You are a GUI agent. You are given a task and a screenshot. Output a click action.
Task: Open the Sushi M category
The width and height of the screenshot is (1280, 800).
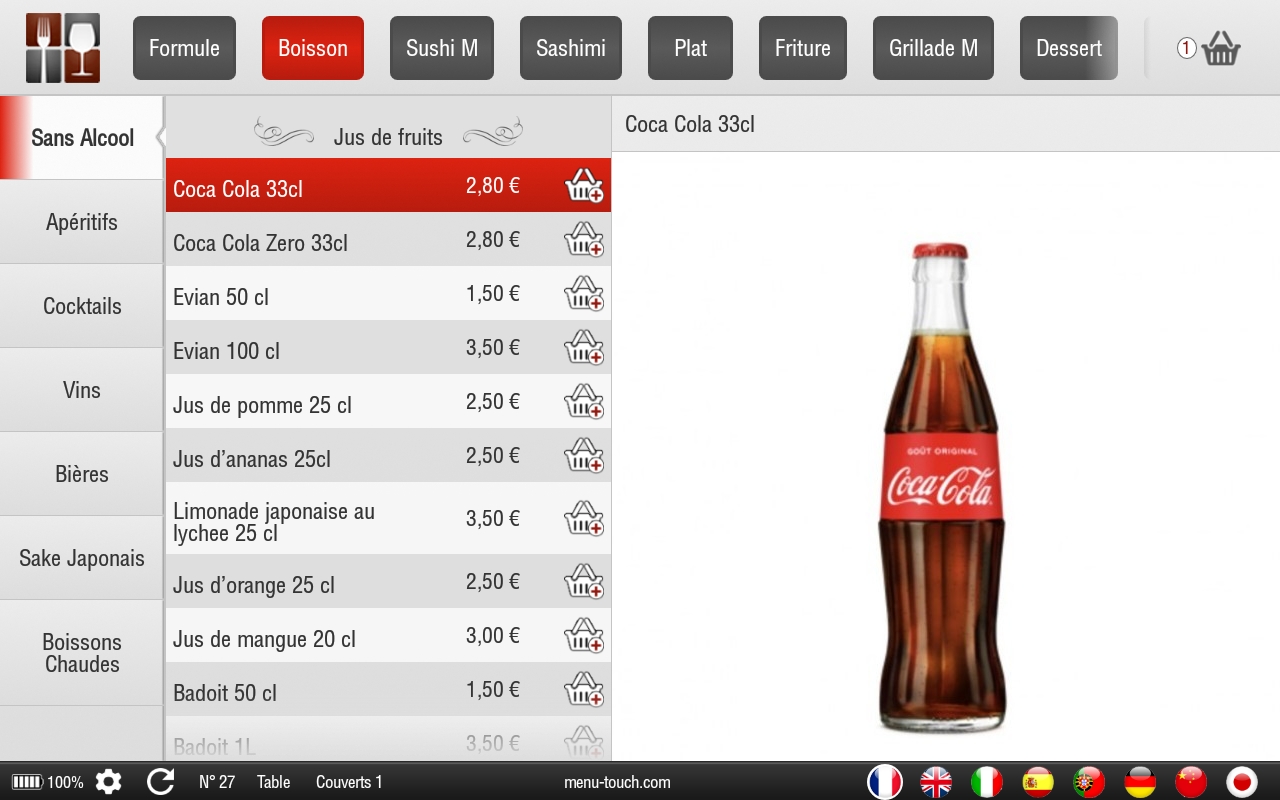pyautogui.click(x=442, y=48)
